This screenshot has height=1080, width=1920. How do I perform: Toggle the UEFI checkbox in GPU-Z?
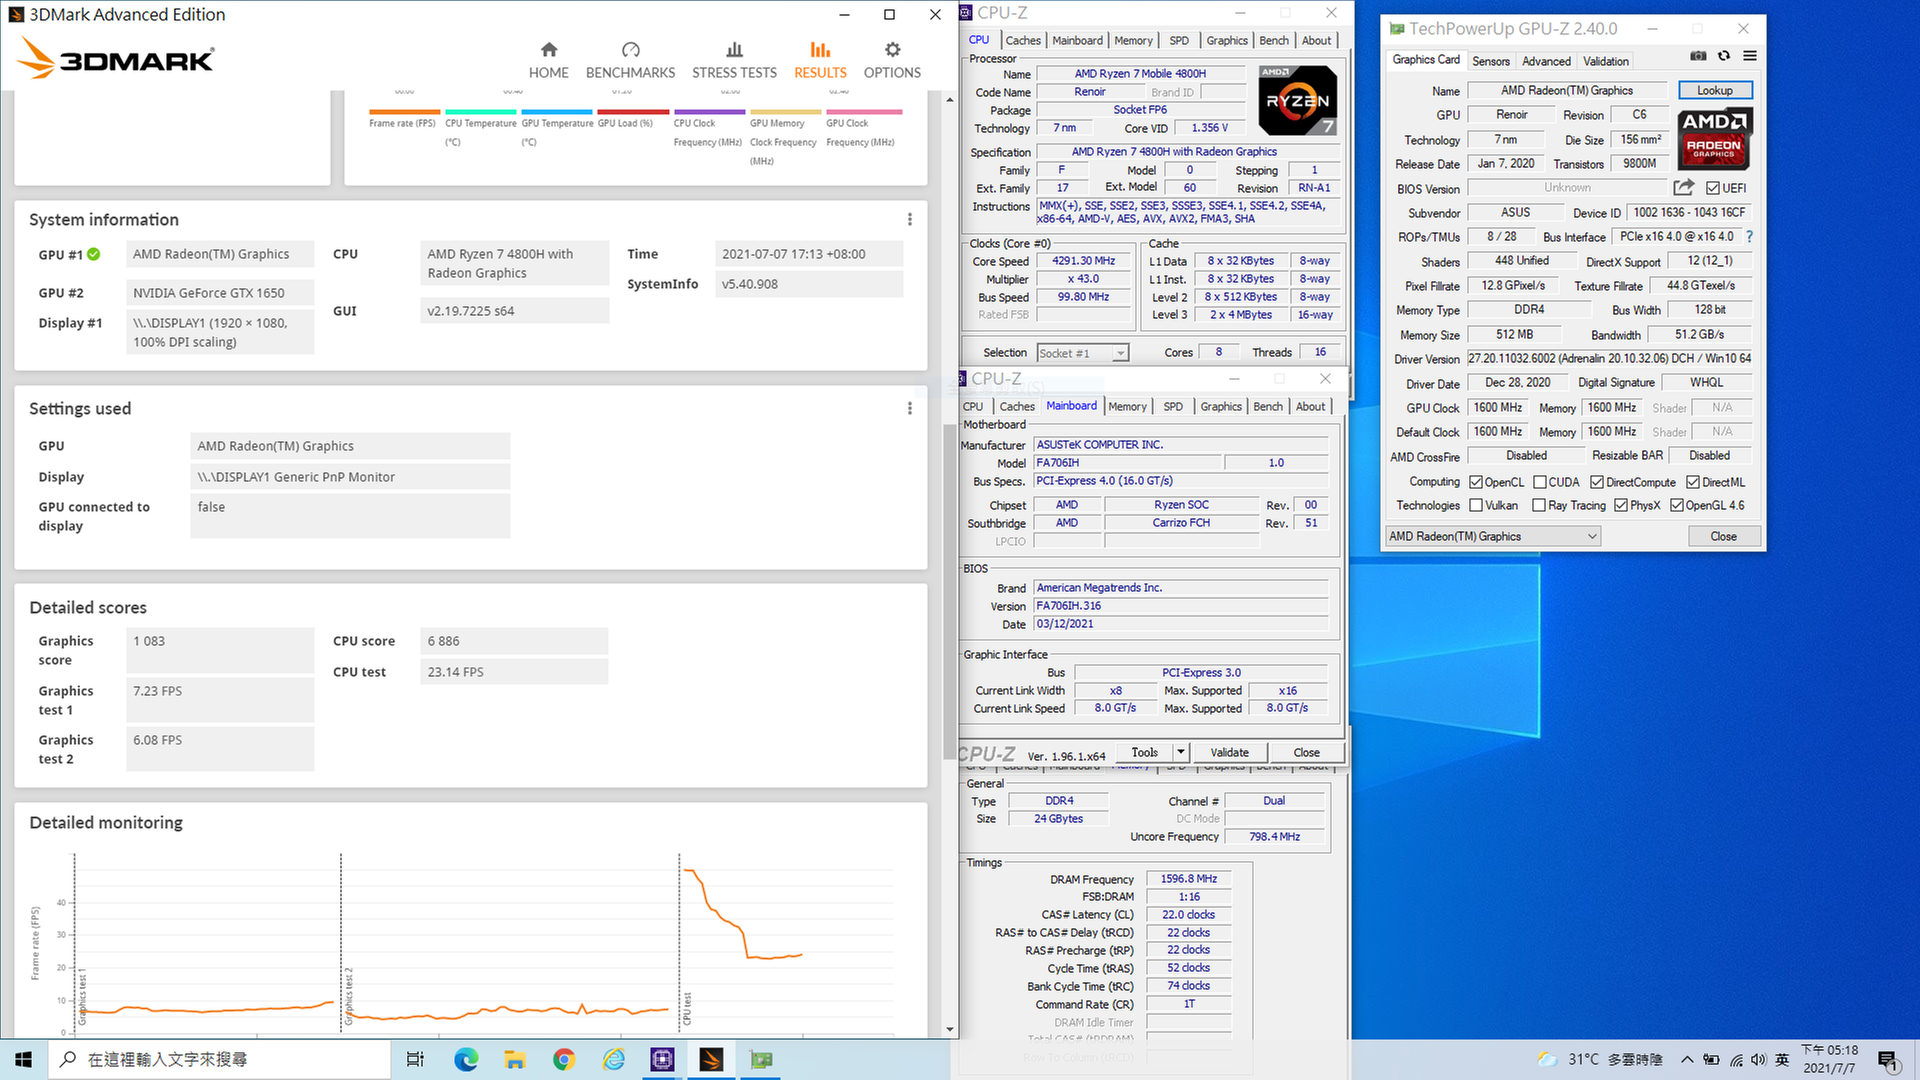tap(1713, 188)
